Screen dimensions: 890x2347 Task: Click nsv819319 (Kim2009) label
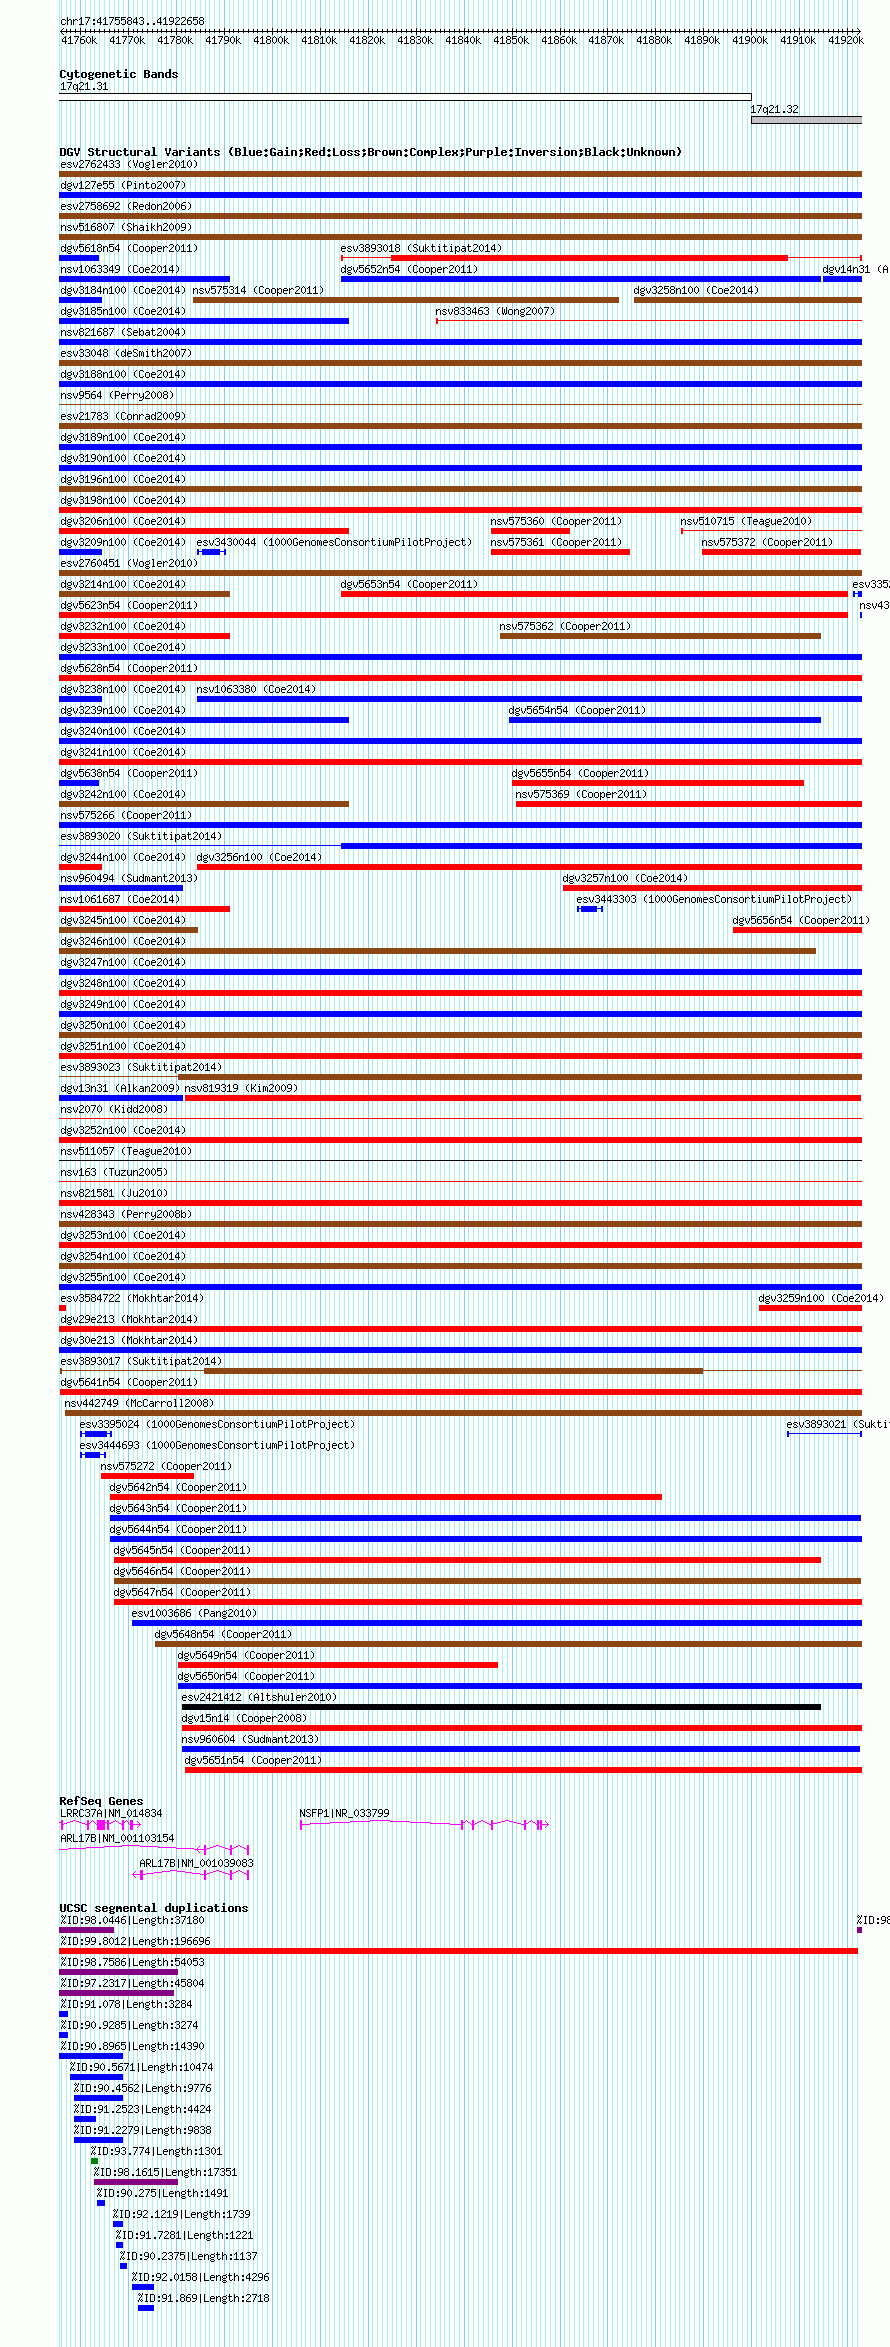241,1088
